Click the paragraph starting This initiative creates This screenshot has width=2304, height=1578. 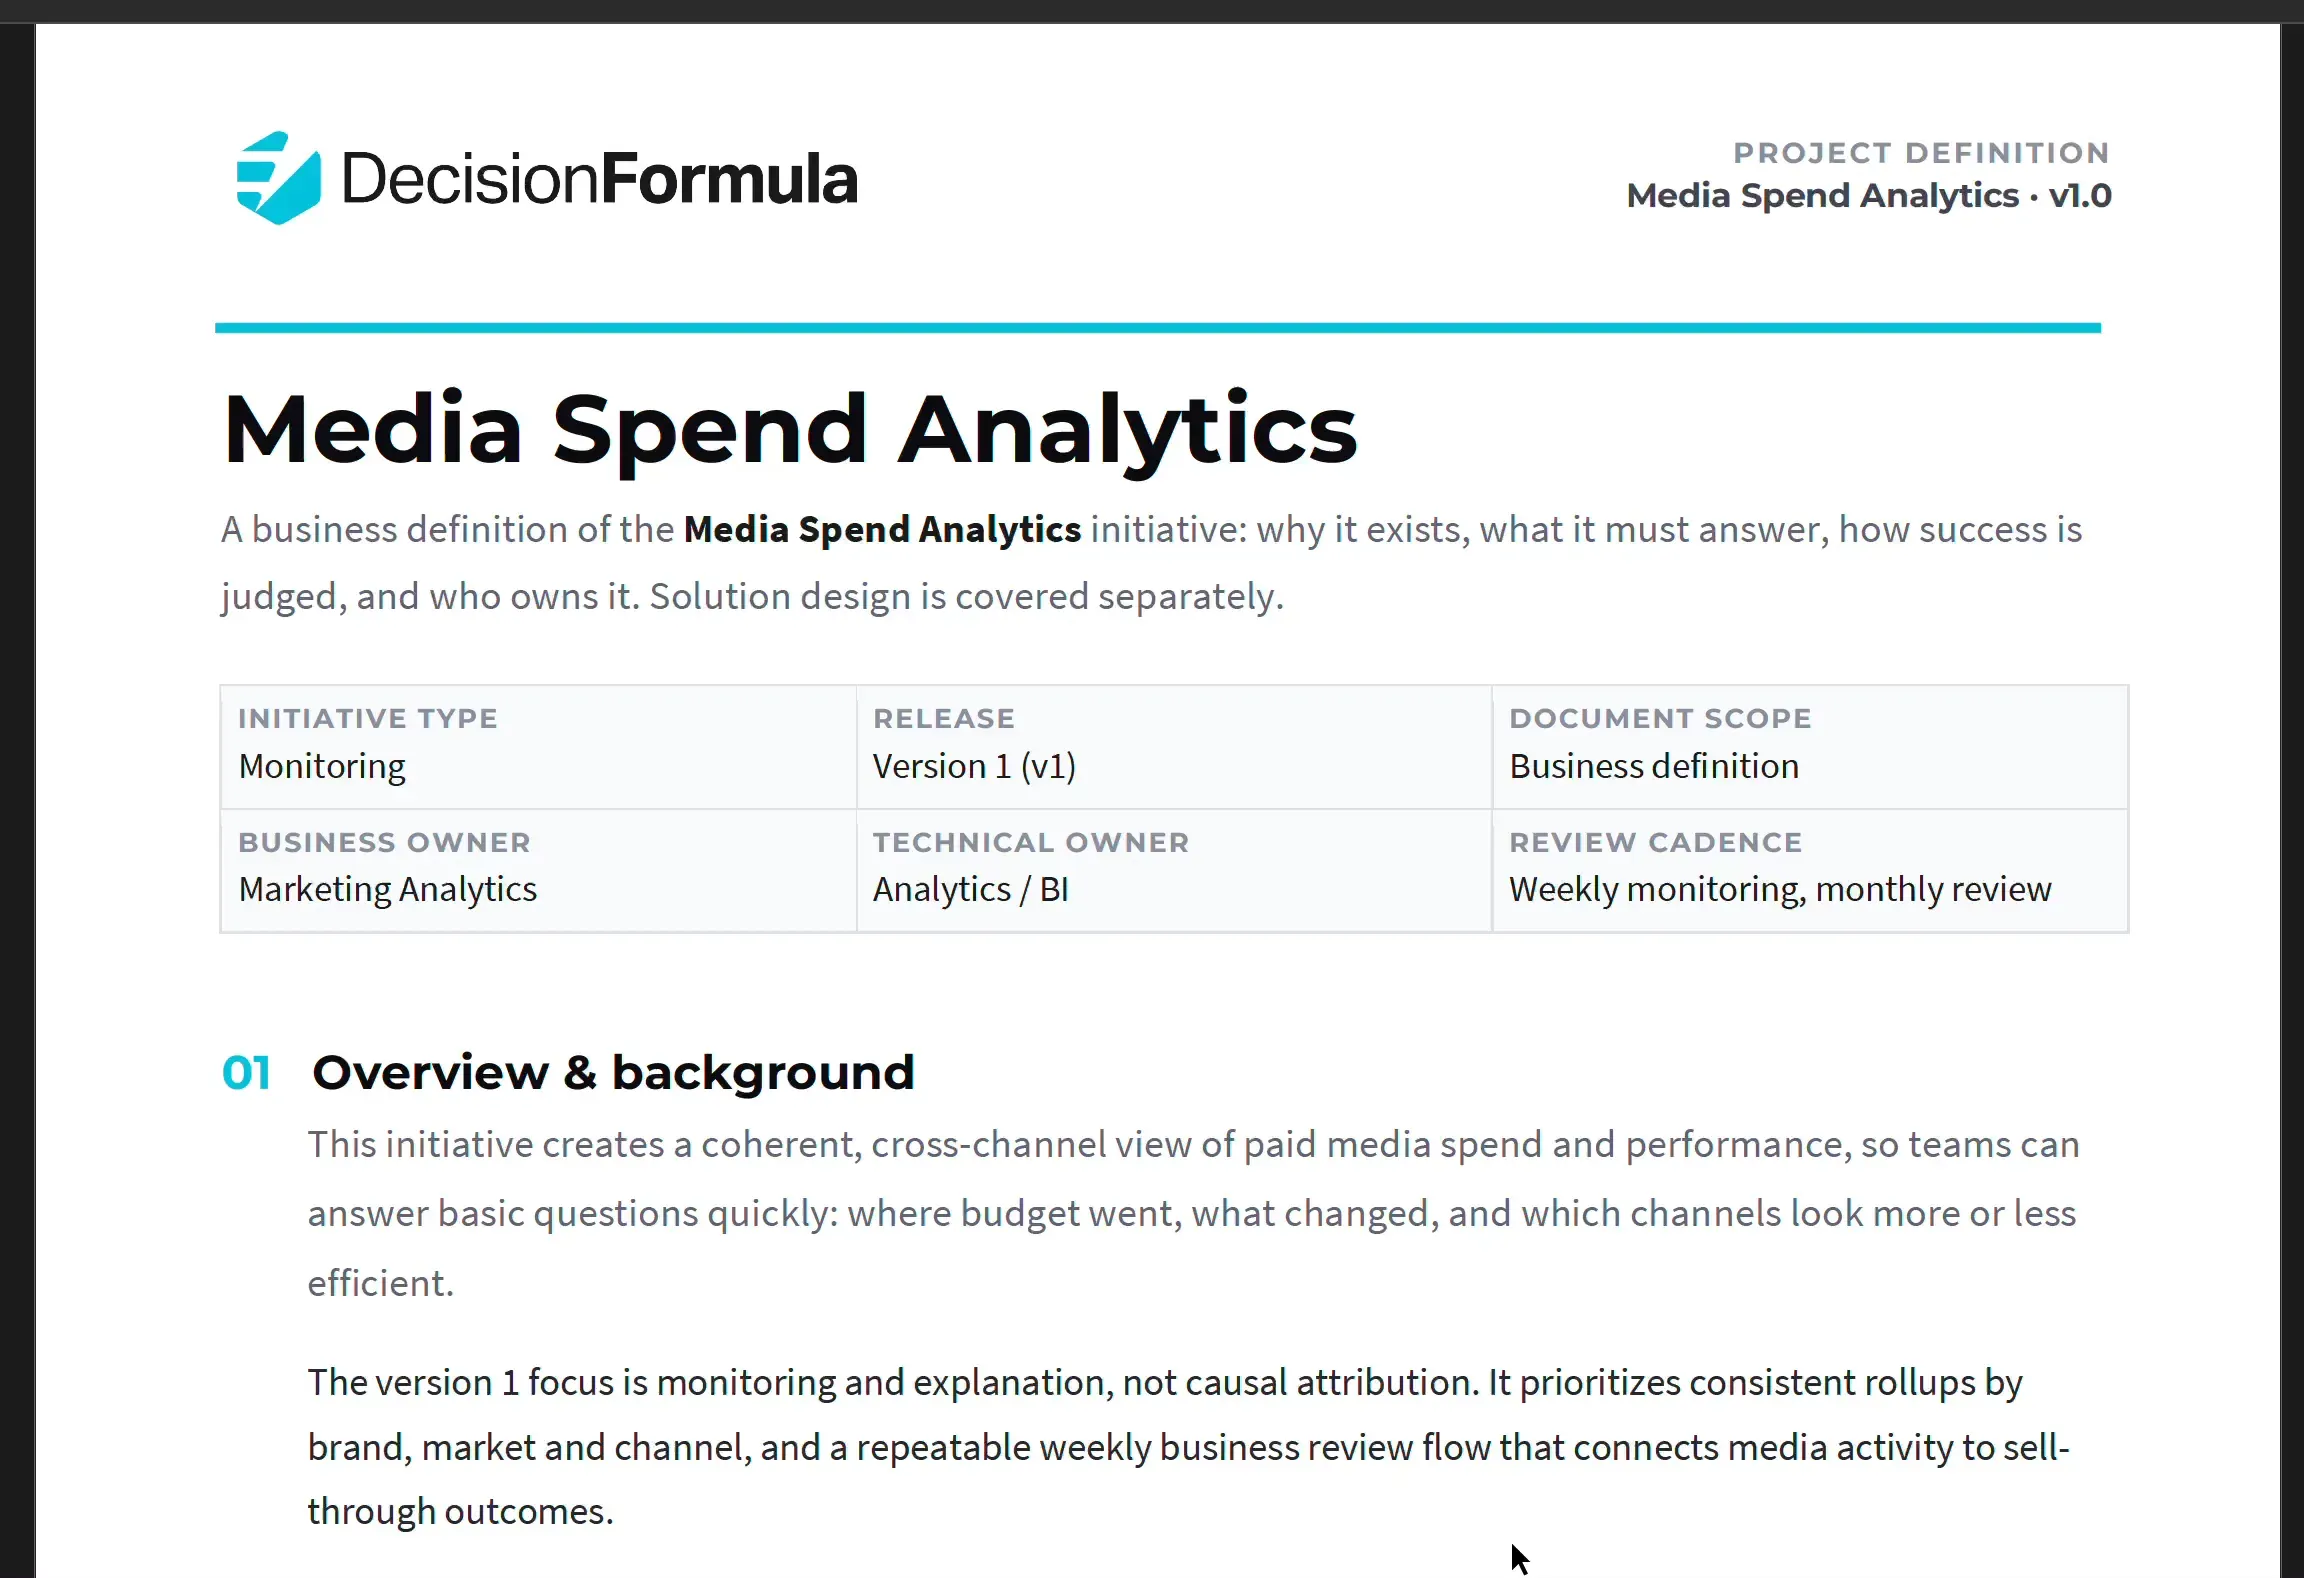(x=1194, y=1213)
